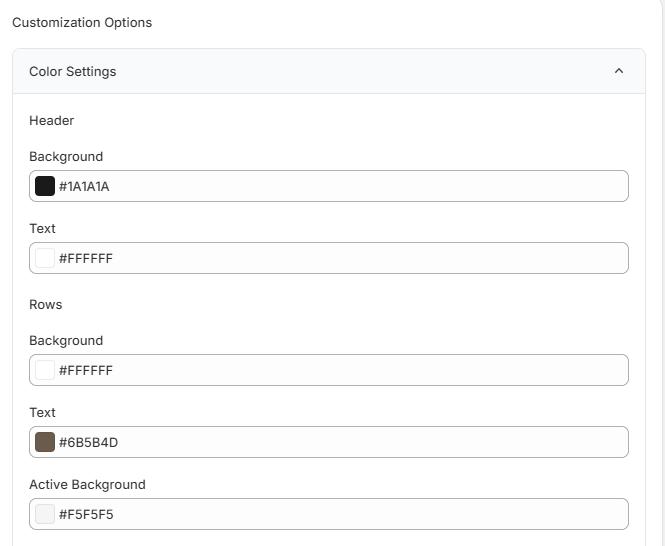The image size is (665, 546).
Task: Click the Customization Options heading
Action: 82,22
